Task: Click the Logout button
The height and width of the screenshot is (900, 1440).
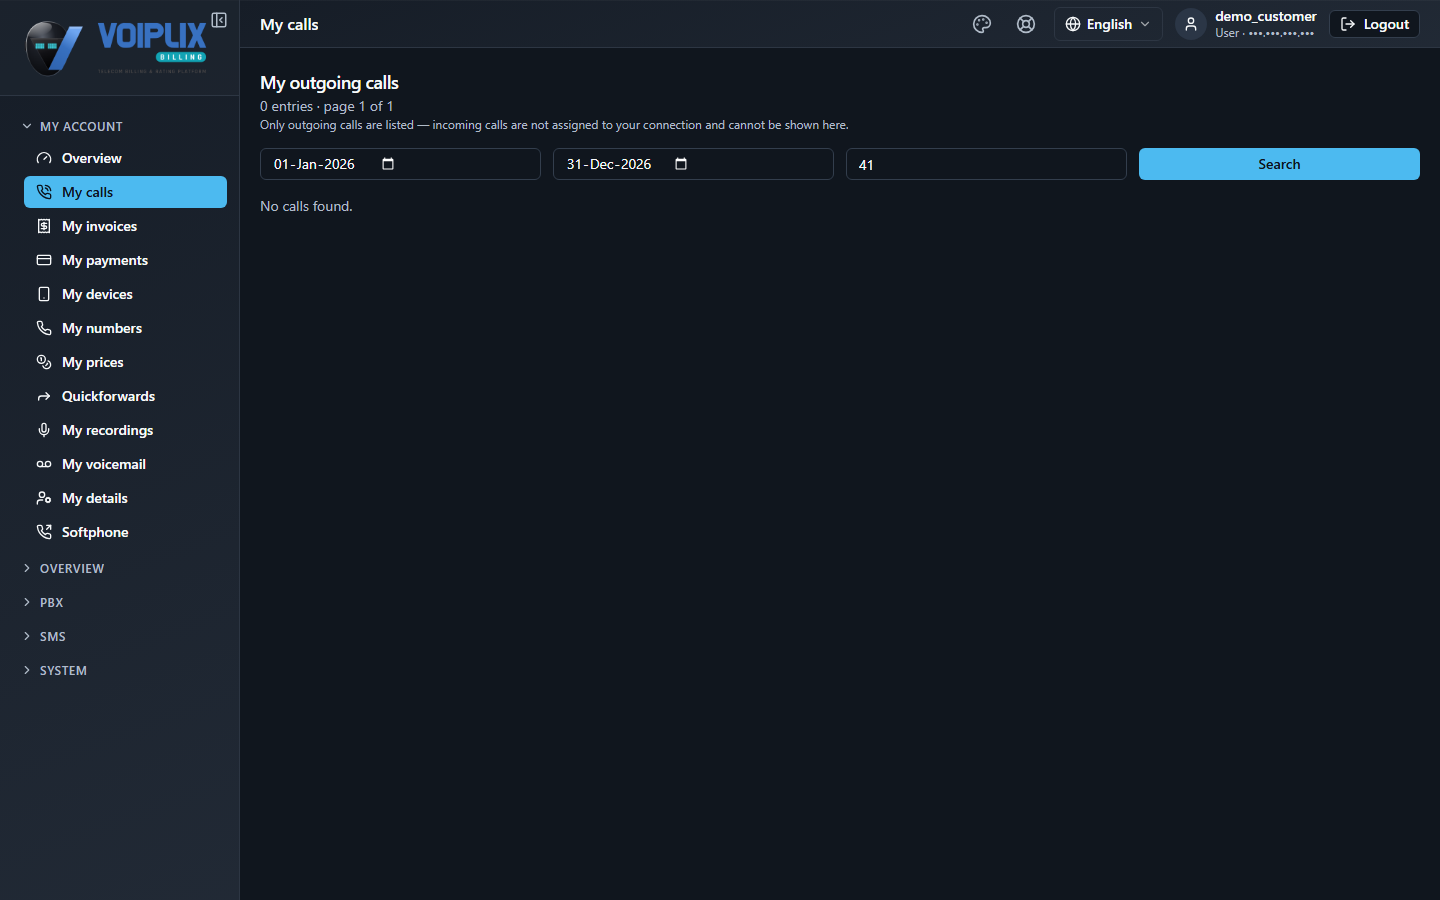Action: click(x=1374, y=24)
